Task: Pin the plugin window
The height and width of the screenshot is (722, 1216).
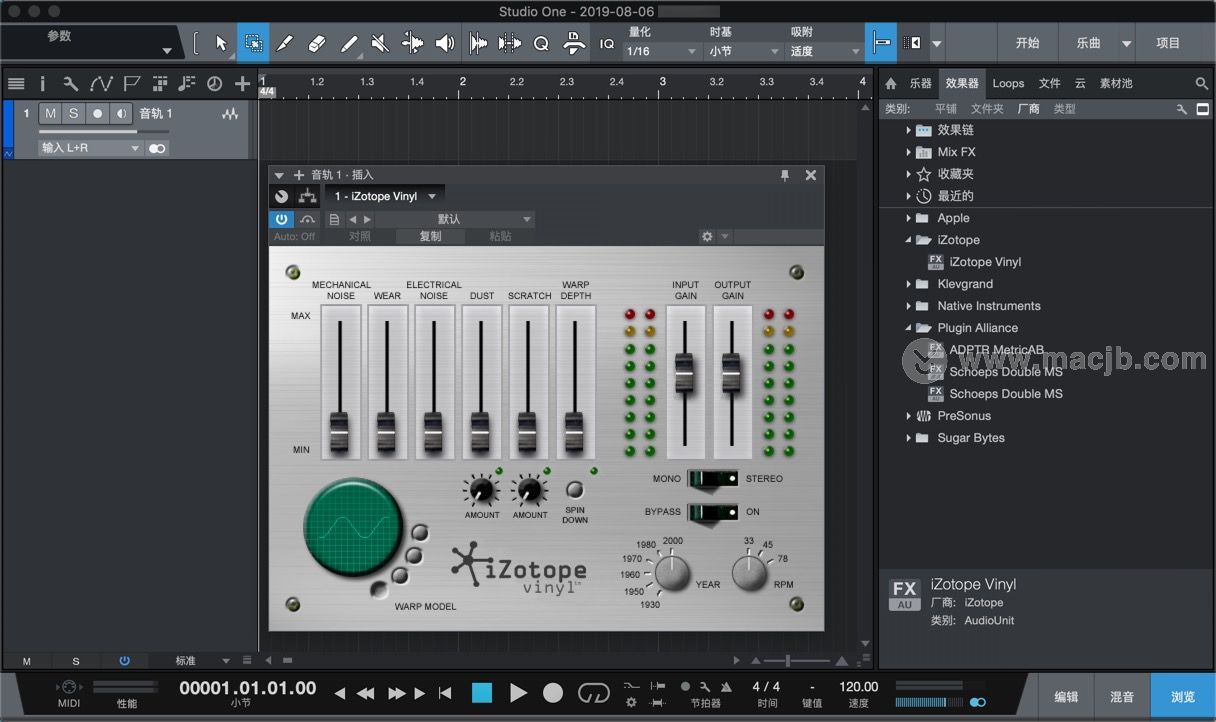Action: tap(785, 175)
